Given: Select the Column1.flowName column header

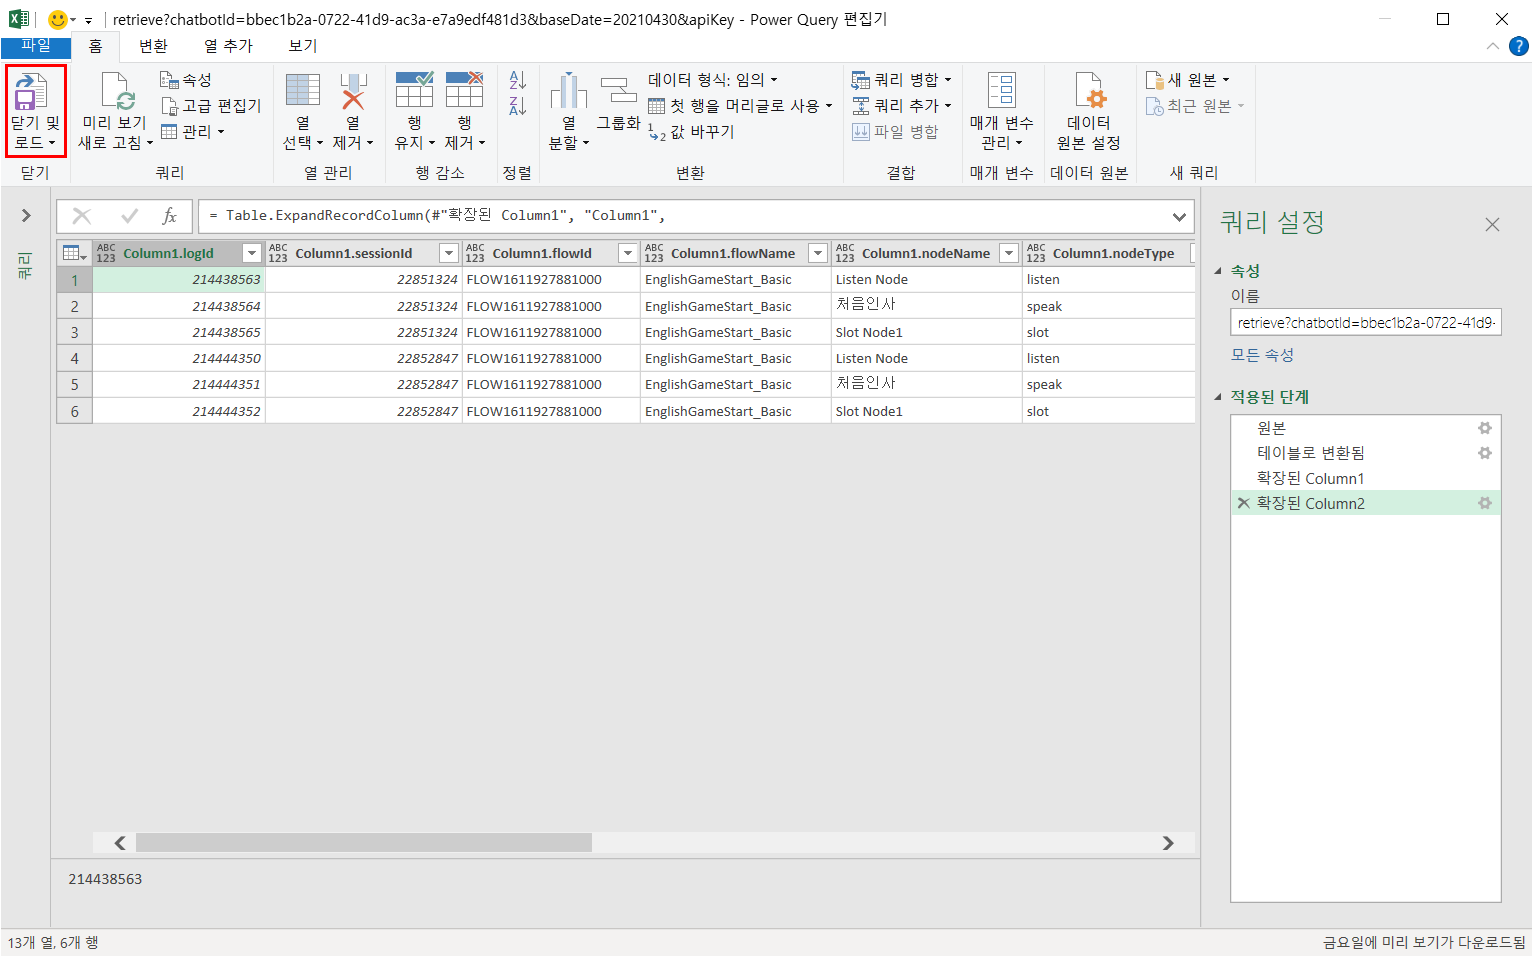Looking at the screenshot, I should [x=735, y=253].
